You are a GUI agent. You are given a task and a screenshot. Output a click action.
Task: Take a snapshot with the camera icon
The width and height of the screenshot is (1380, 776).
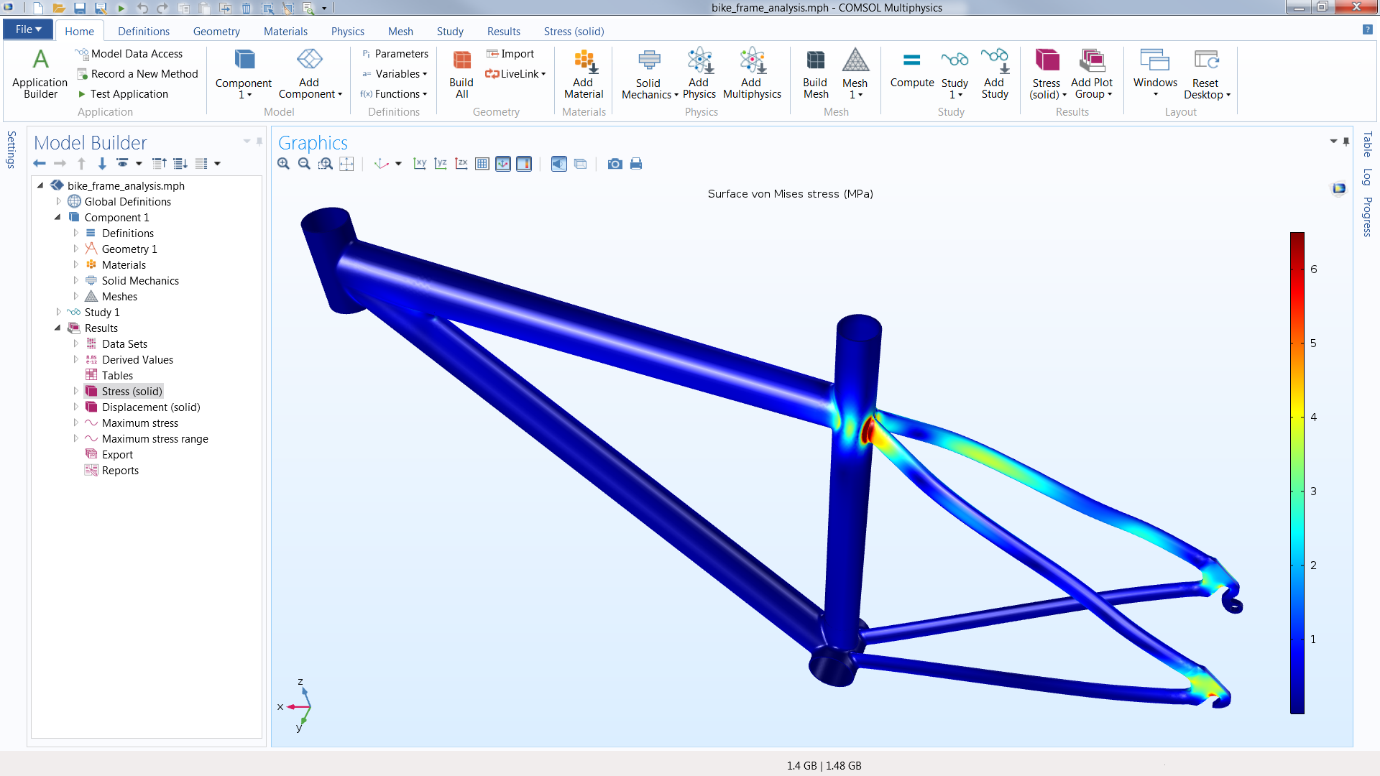pos(615,164)
